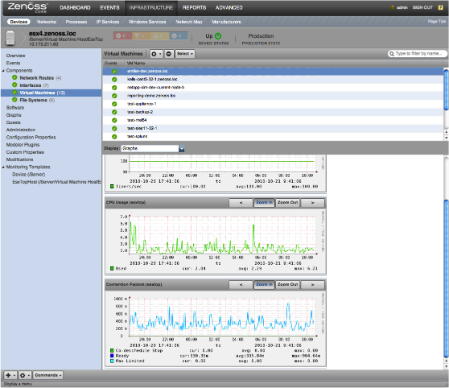Click the CPU Usage graph pan left arrow
449x388 pixels.
click(241, 203)
